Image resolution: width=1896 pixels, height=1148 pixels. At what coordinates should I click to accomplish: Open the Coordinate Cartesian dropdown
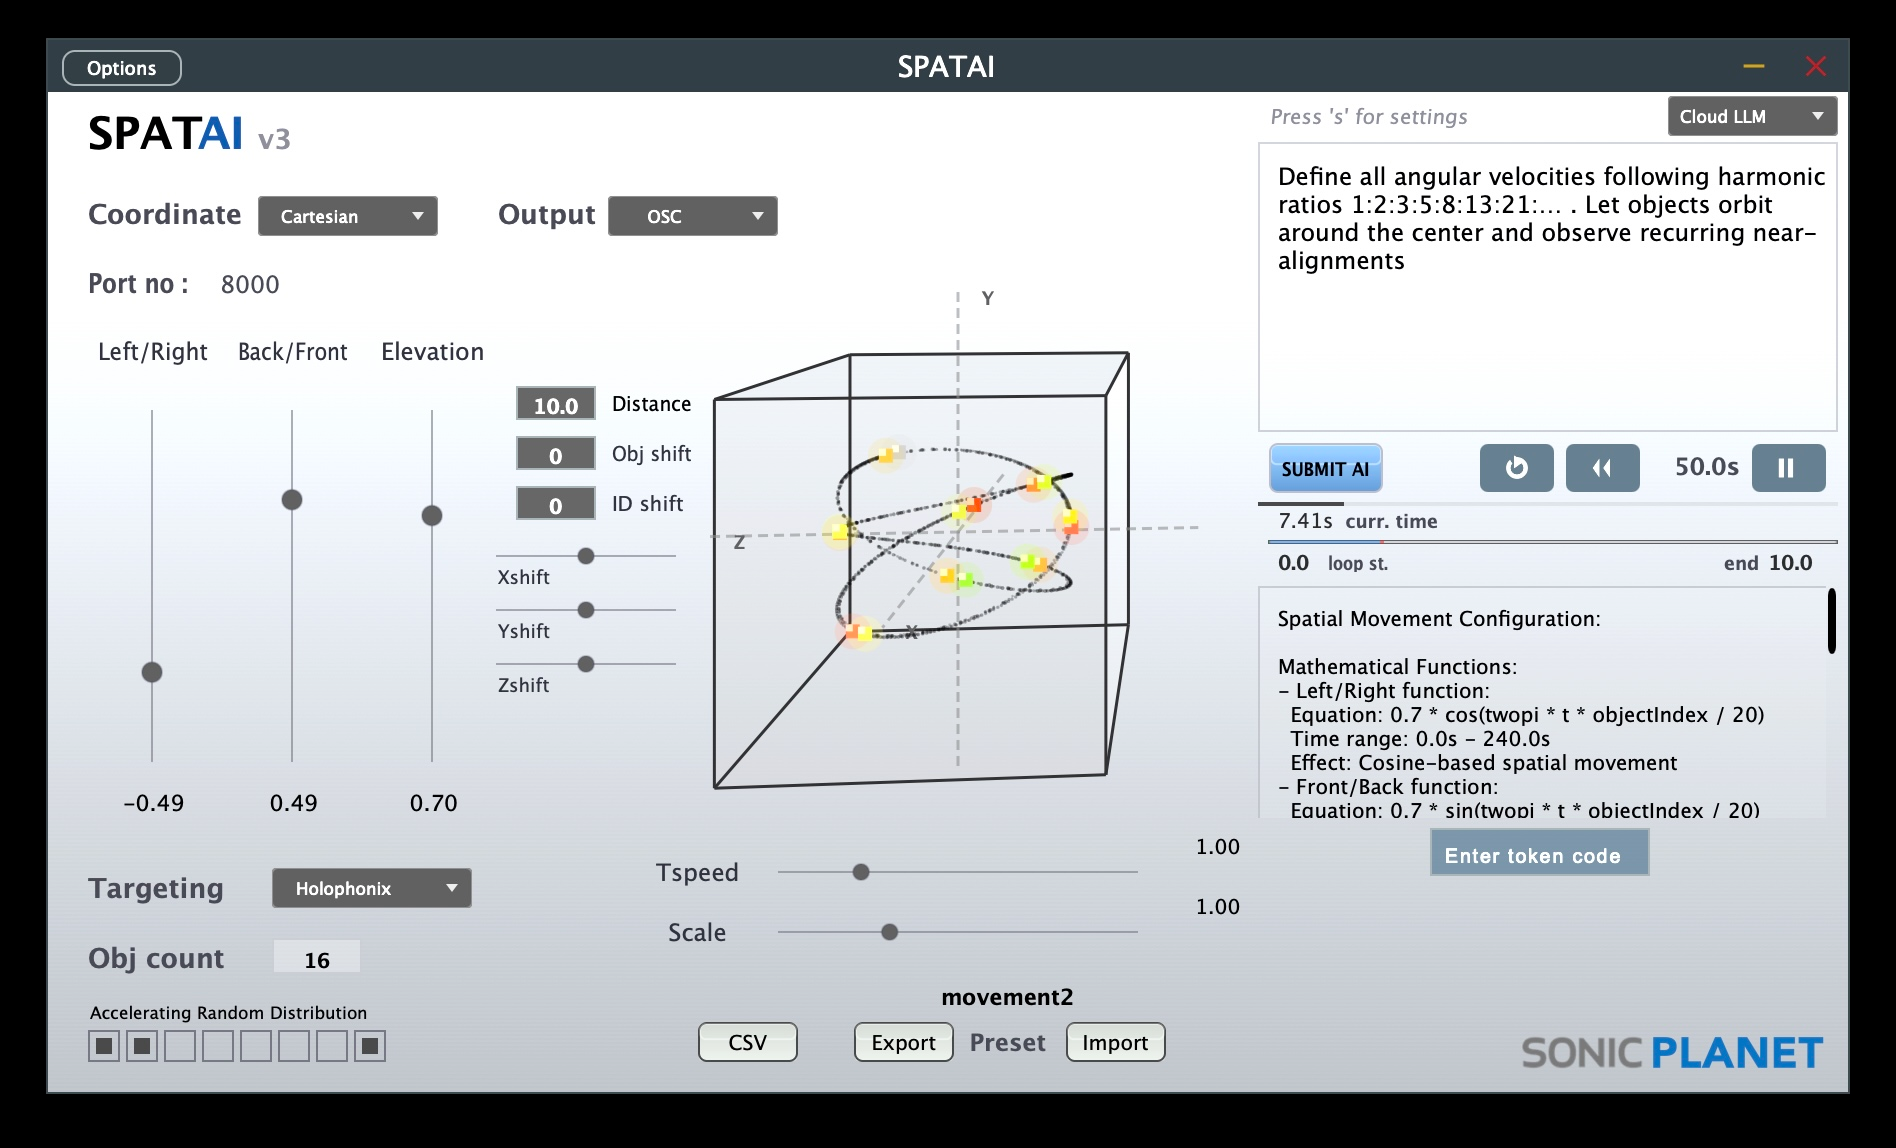(348, 216)
